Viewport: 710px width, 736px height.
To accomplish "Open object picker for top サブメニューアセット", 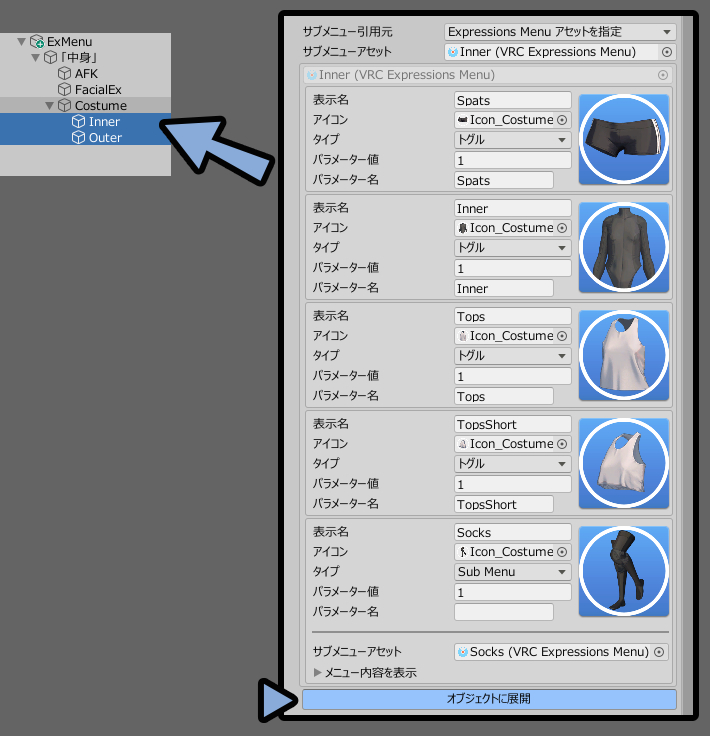I will [667, 52].
